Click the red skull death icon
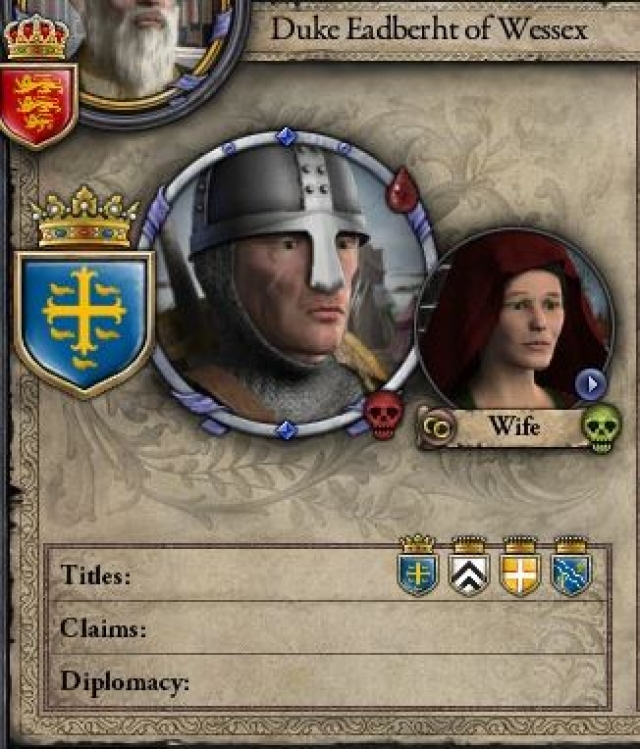Screen dimensions: 640x749 click(383, 414)
